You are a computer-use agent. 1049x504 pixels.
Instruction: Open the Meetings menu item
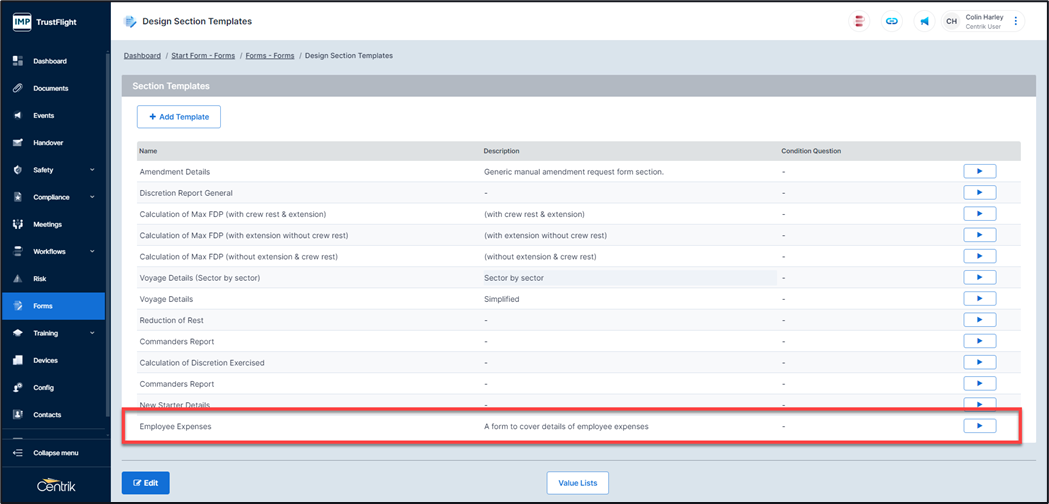tap(47, 224)
